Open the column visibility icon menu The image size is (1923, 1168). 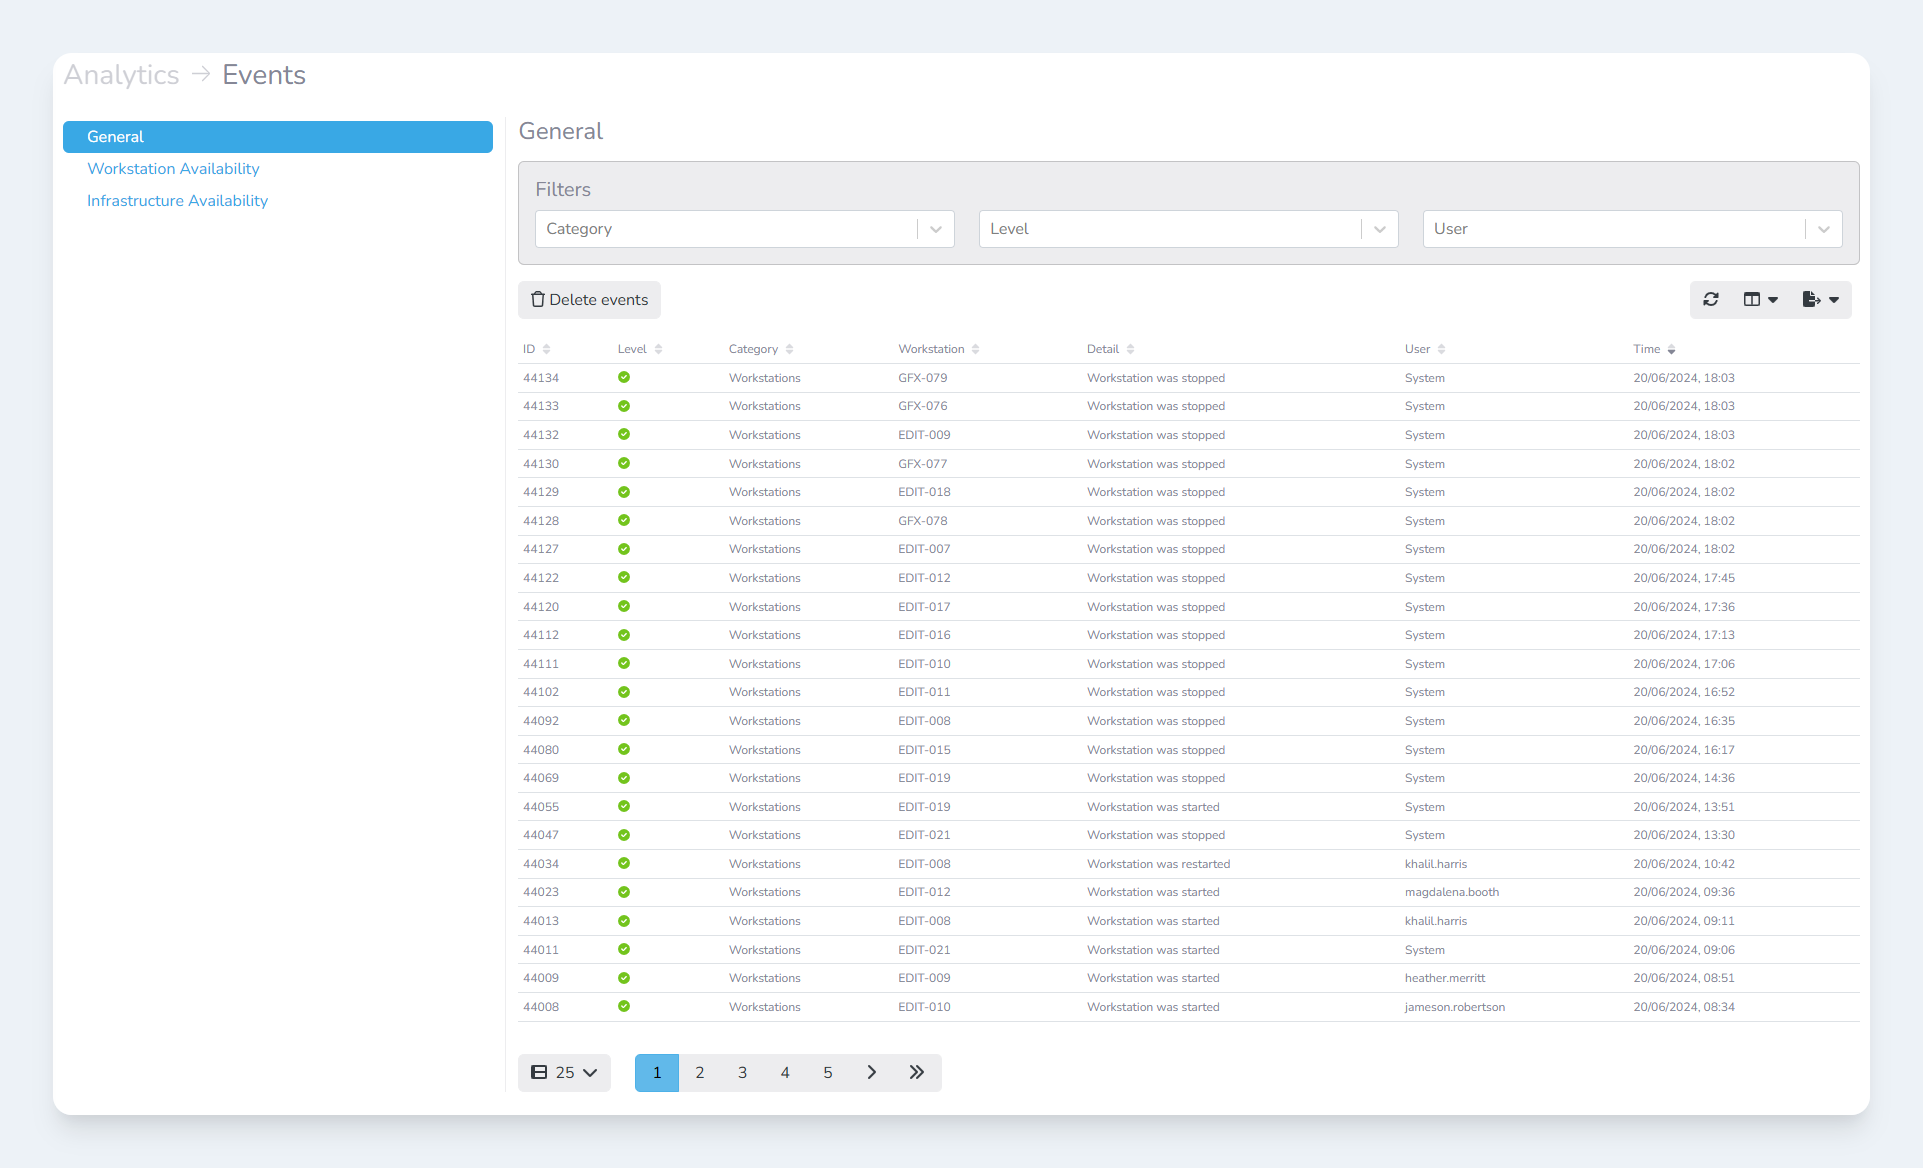pos(1760,299)
